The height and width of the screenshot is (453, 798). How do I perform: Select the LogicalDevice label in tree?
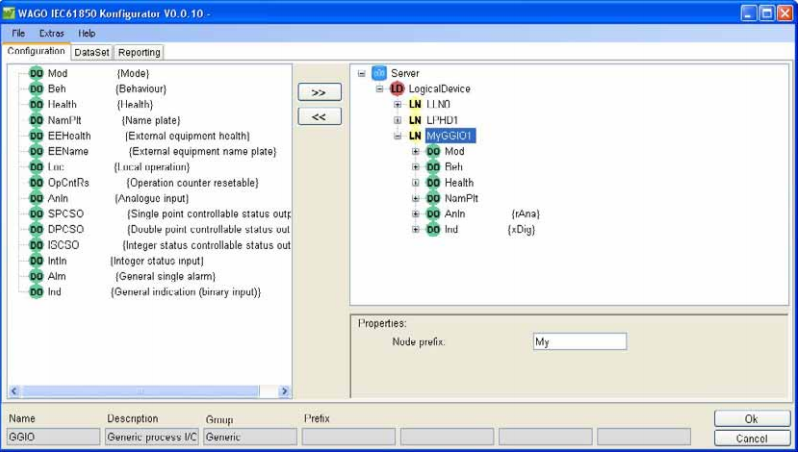[439, 89]
